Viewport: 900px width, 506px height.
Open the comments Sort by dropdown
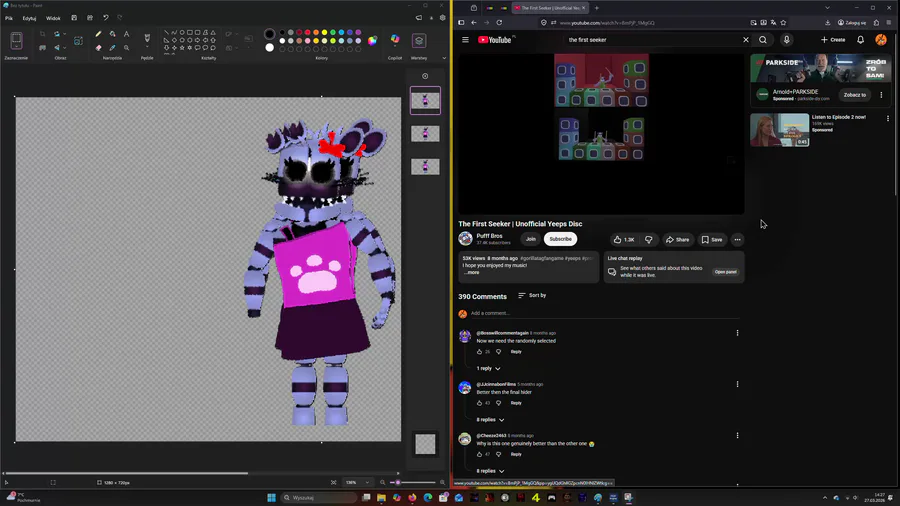point(532,295)
